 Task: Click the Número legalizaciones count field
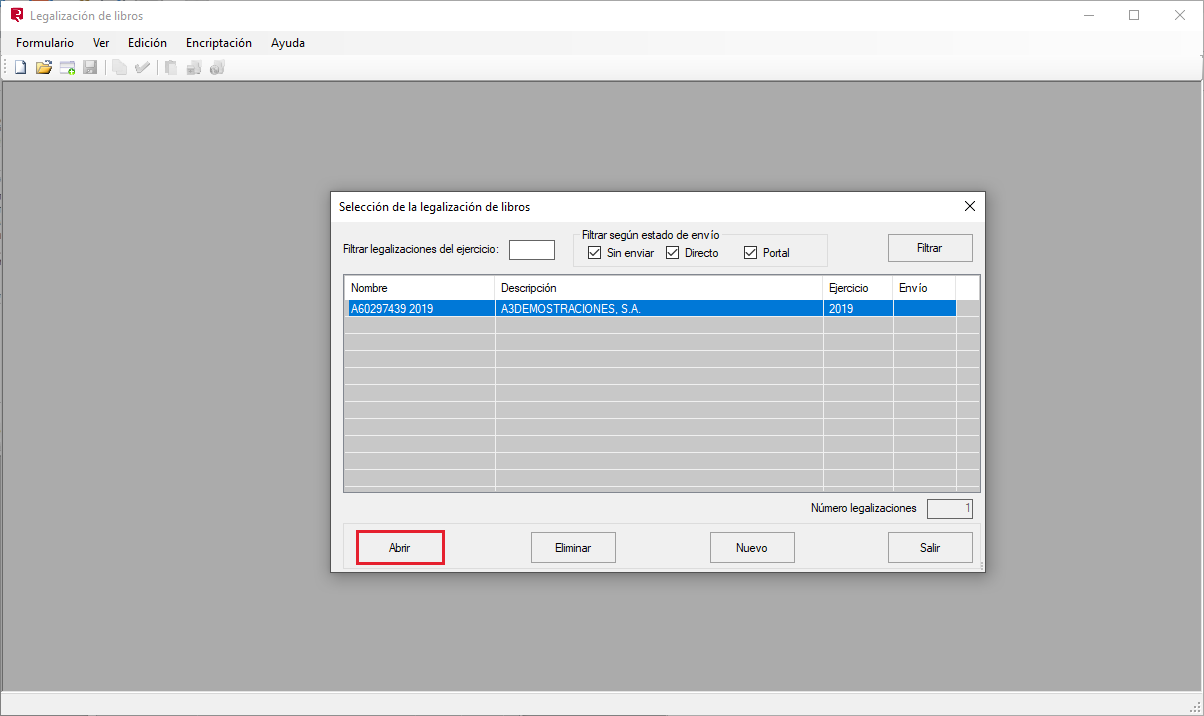coord(950,509)
